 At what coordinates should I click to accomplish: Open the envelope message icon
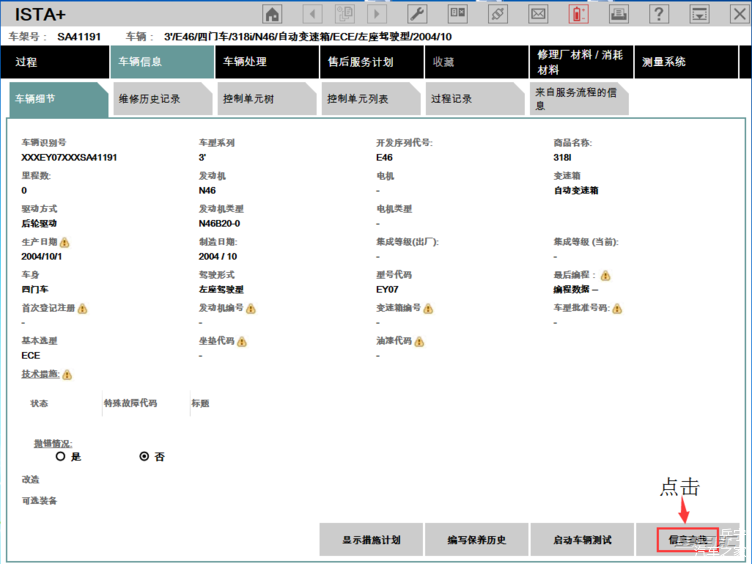tap(538, 14)
